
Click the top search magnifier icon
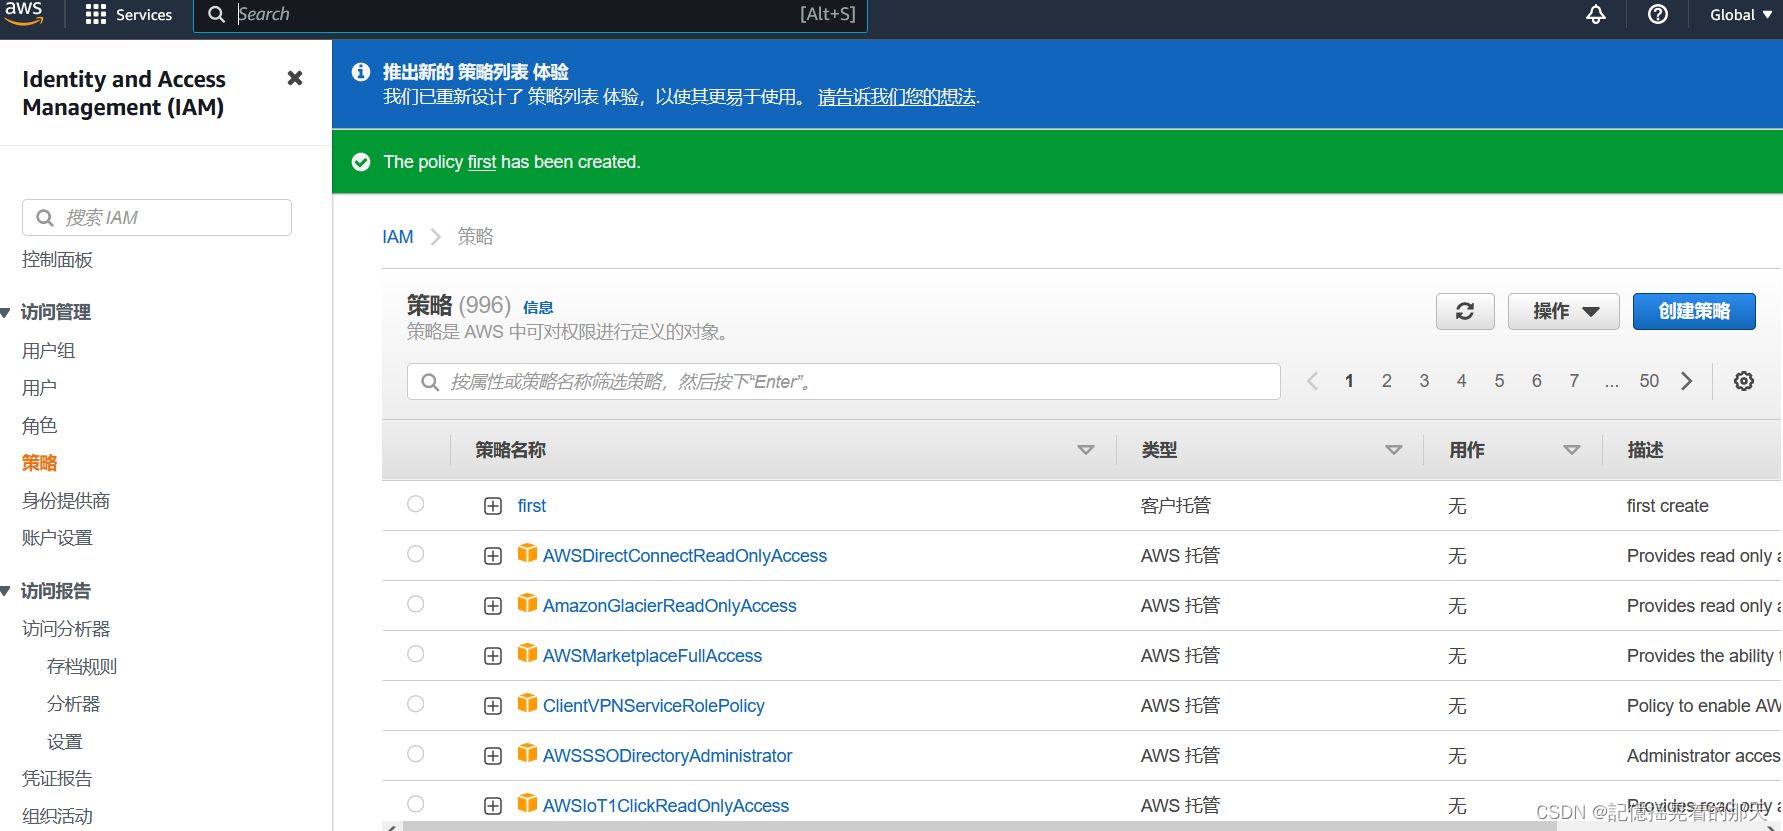pos(216,14)
